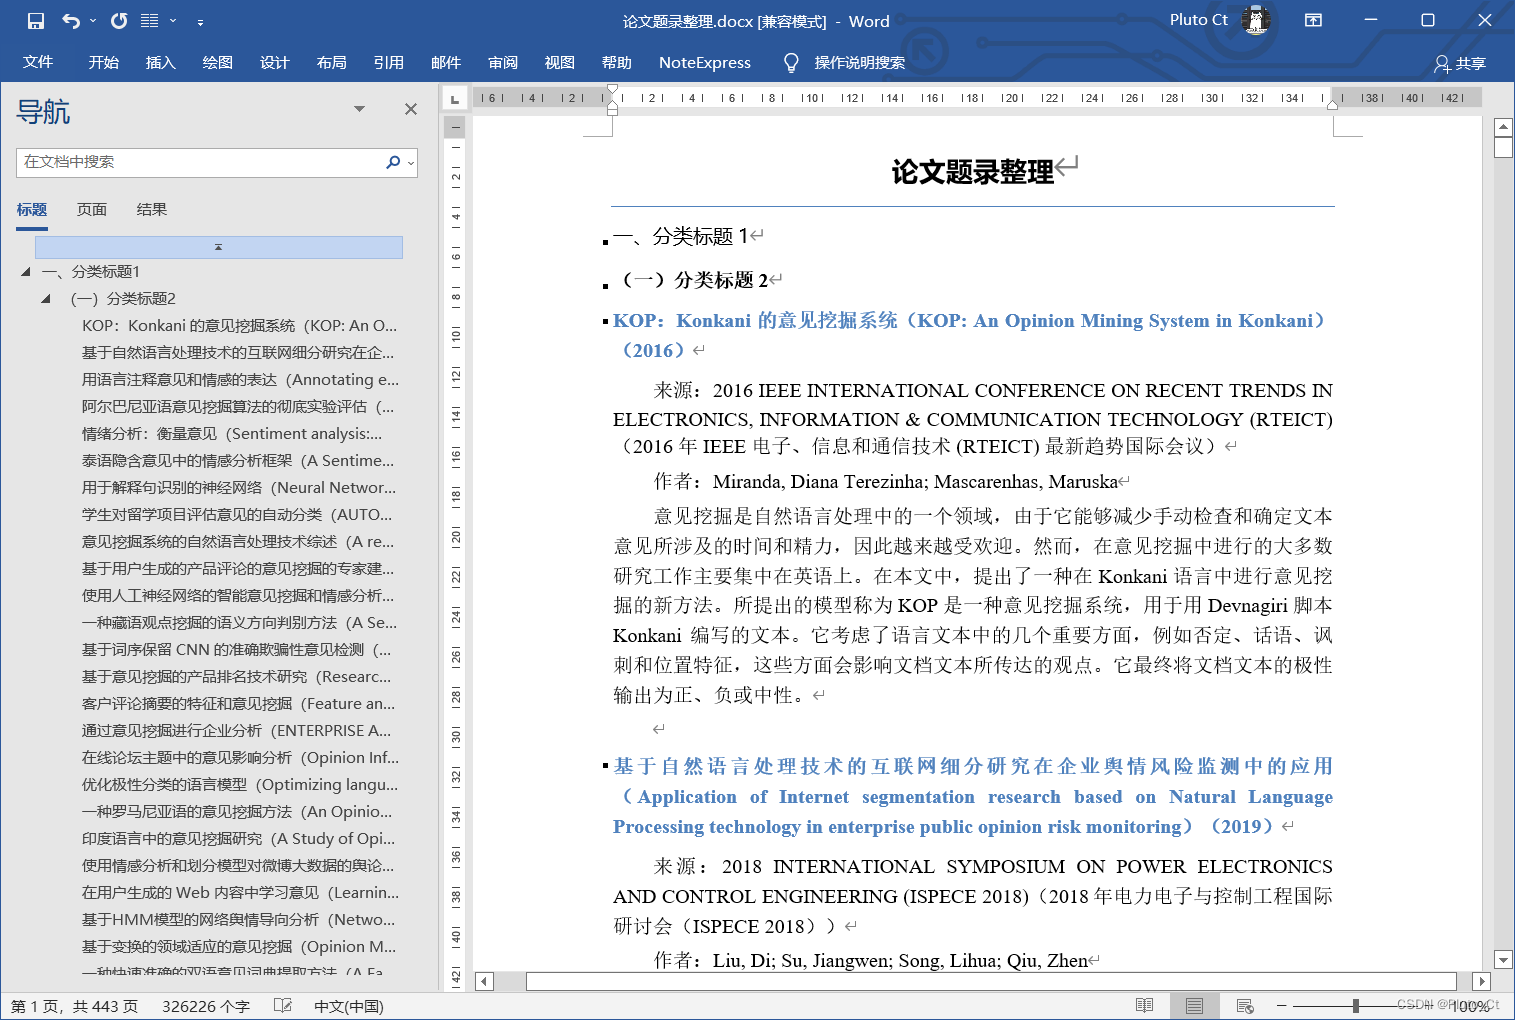The width and height of the screenshot is (1515, 1020).
Task: Select the 页面 tab in navigation pane
Action: coord(92,210)
